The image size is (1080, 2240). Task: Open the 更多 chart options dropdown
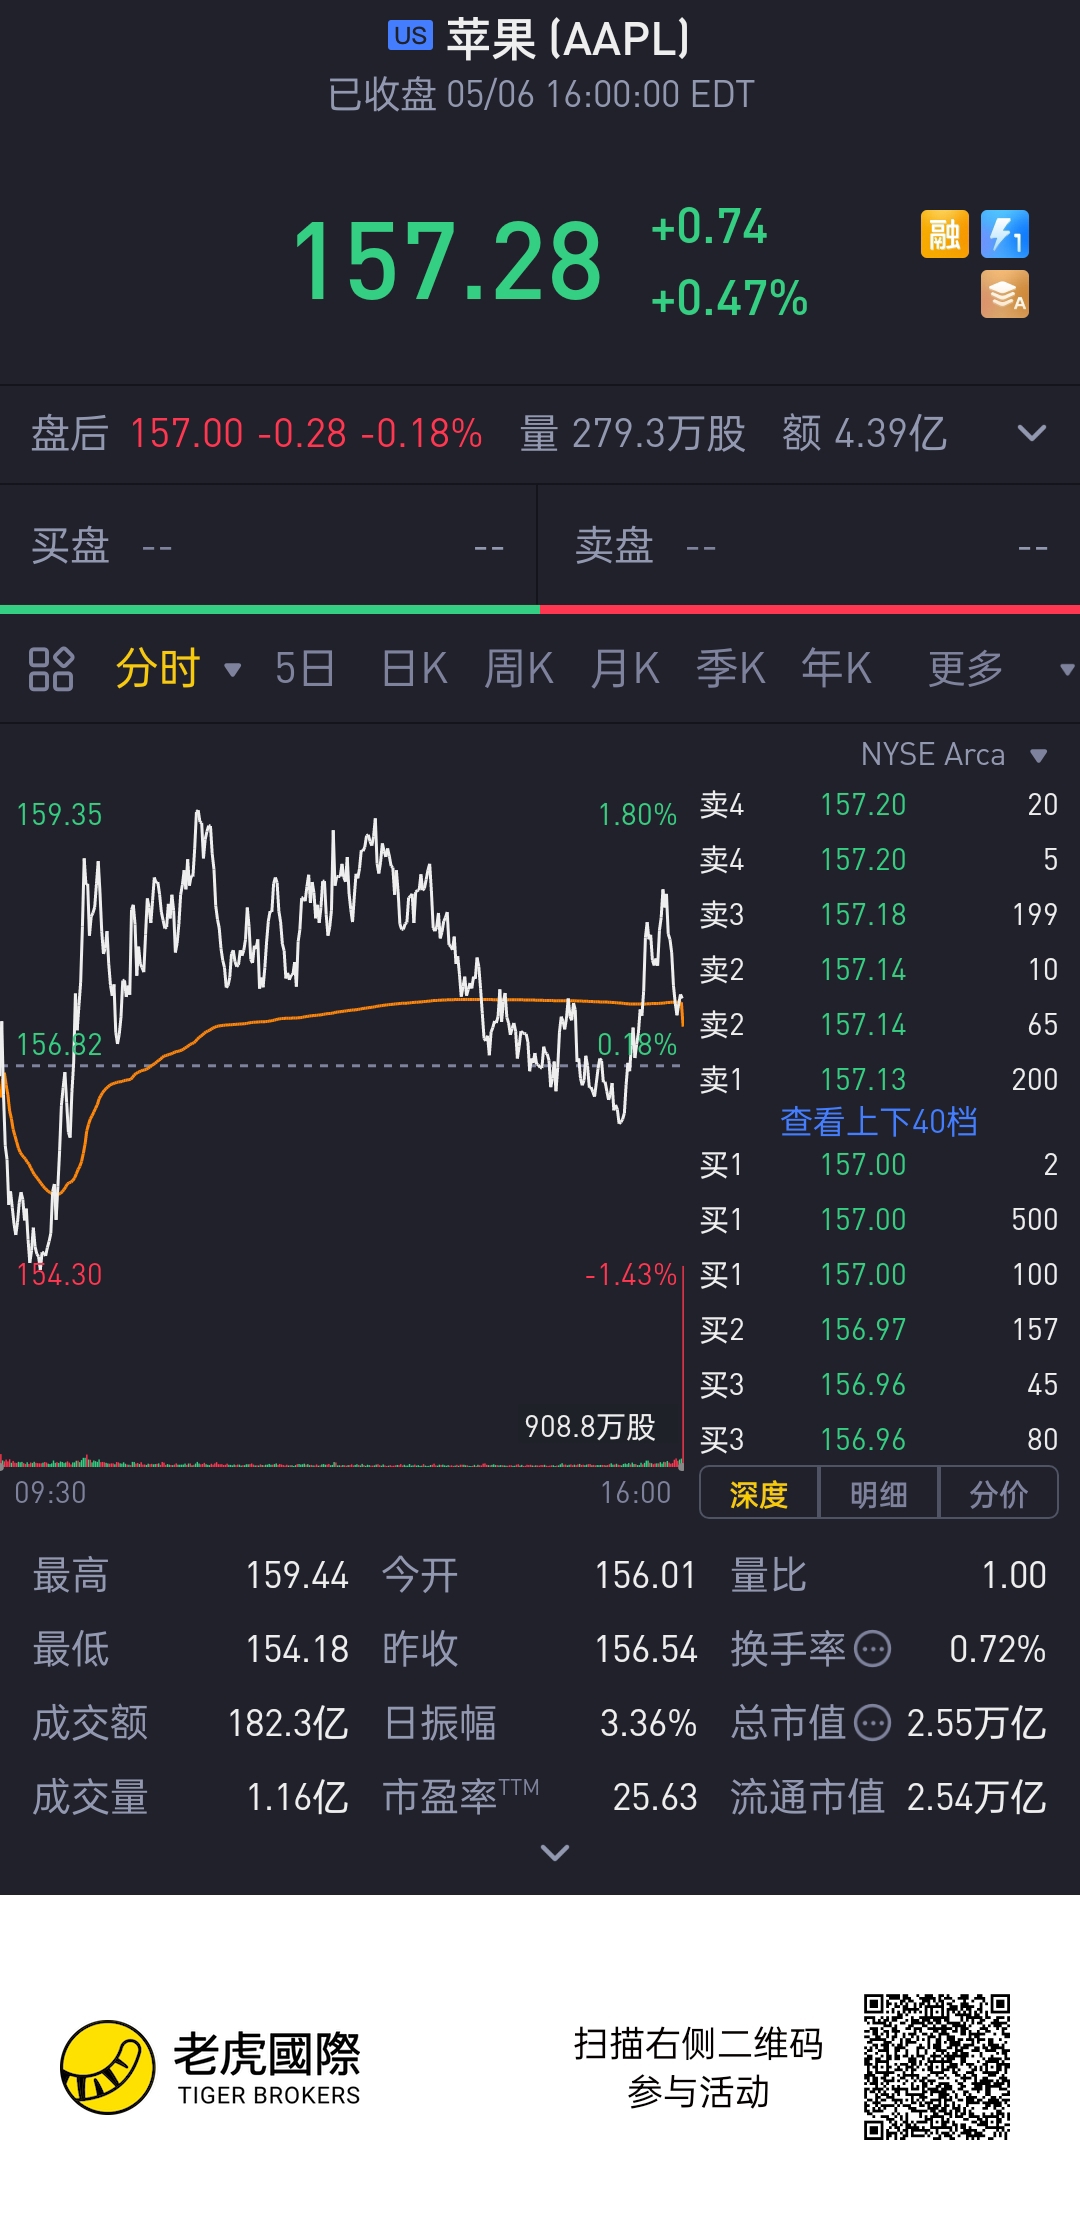pos(1066,669)
